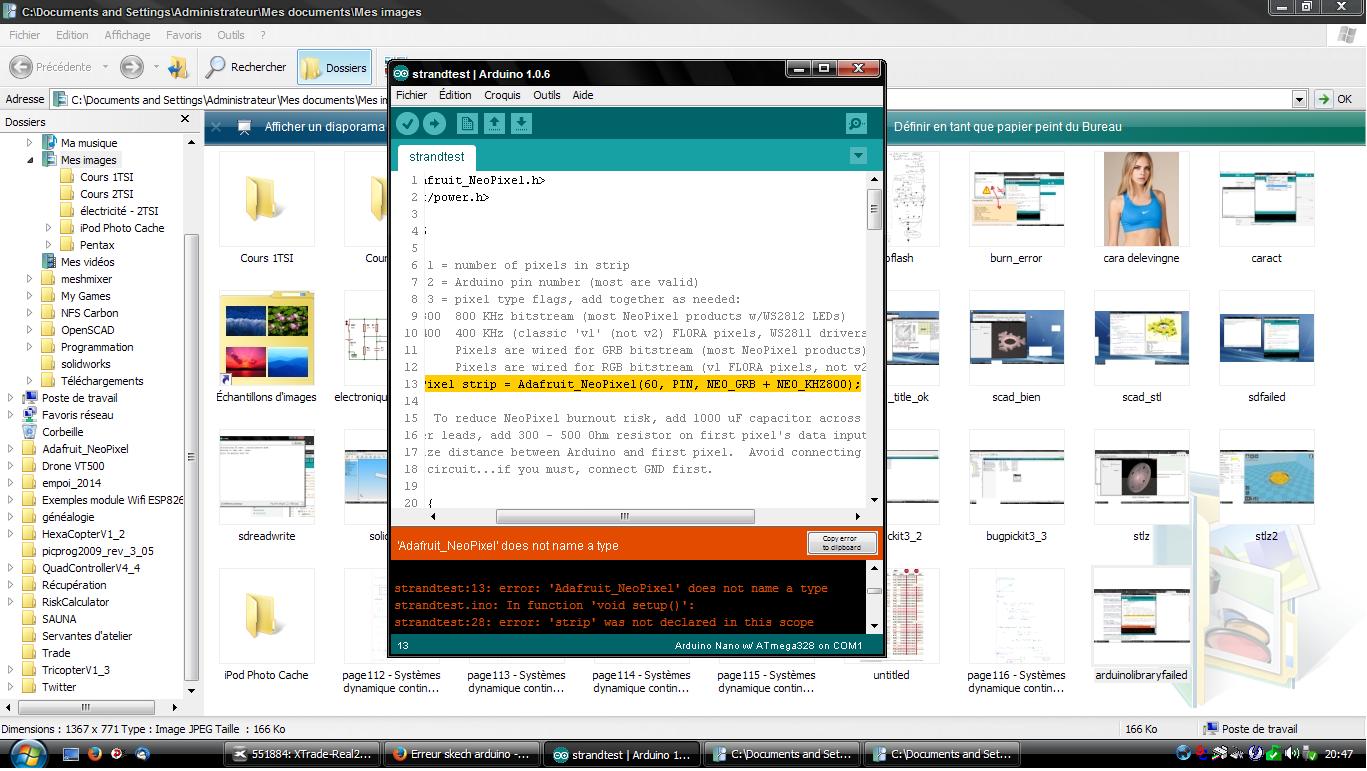Image resolution: width=1367 pixels, height=771 pixels.
Task: Click the Favoris réseau tree icon
Action: coord(29,415)
